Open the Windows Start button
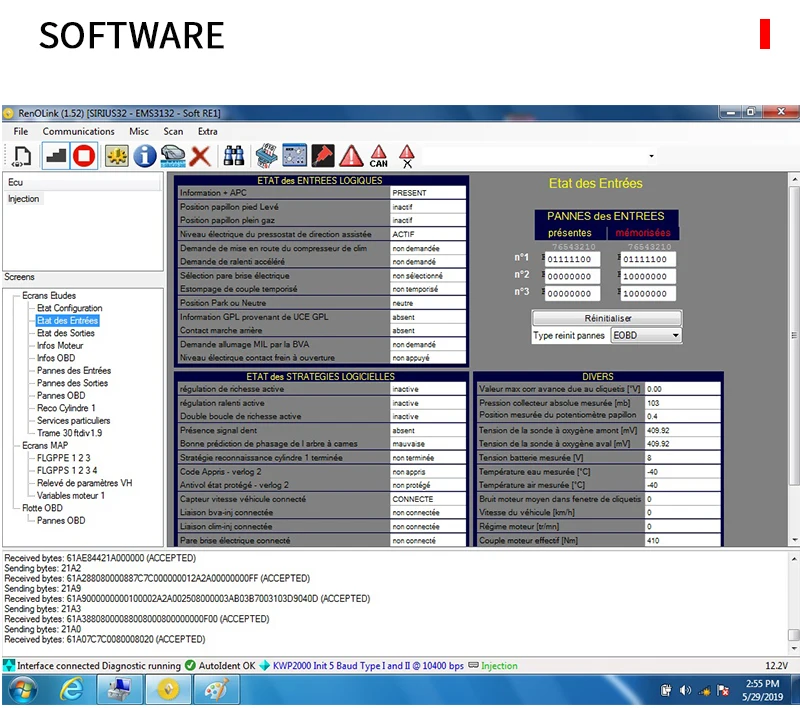This screenshot has width=800, height=708. (x=23, y=691)
